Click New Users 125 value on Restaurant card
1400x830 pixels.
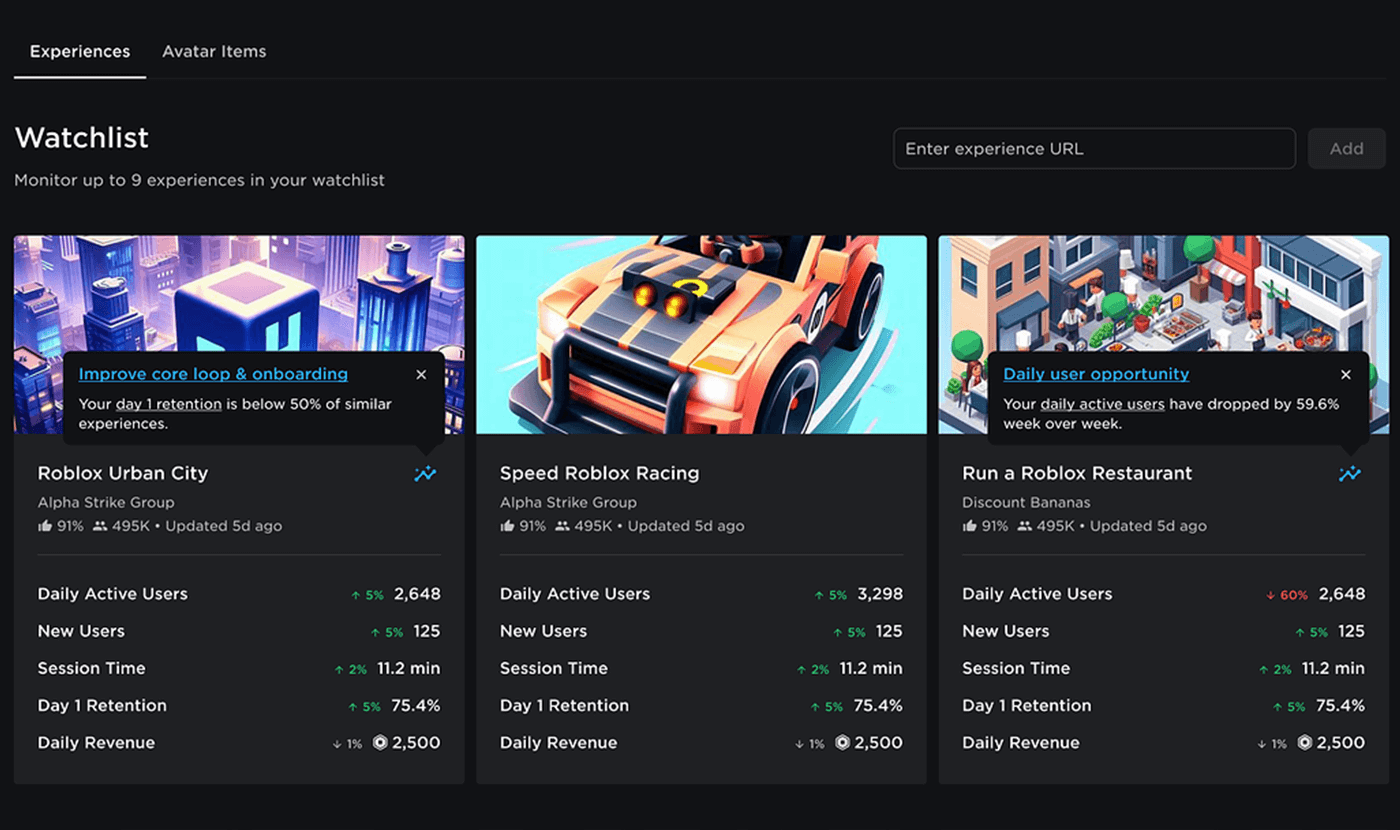point(1351,631)
